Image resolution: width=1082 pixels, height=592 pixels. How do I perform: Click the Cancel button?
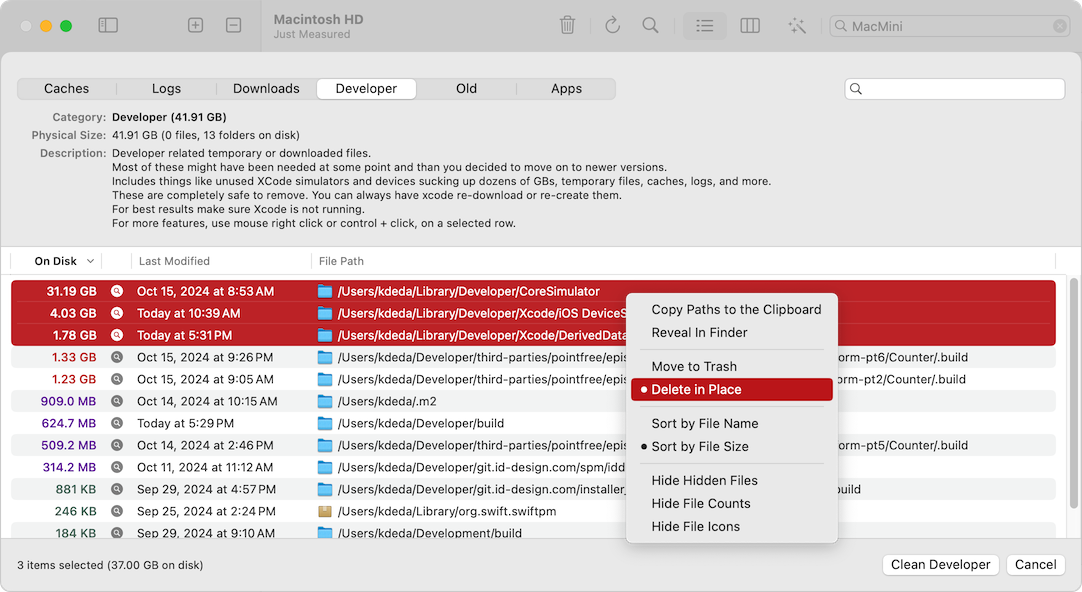click(1035, 565)
